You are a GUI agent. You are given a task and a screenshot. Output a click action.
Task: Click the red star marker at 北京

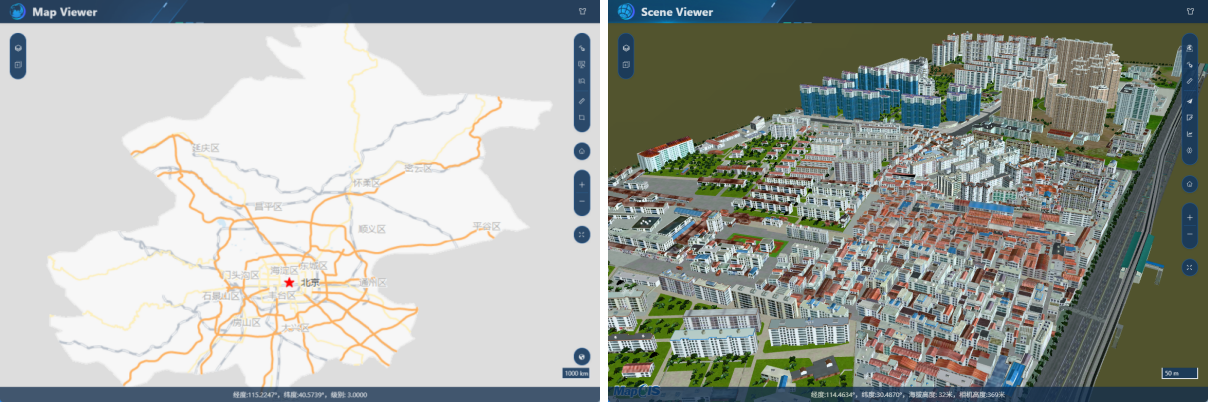[290, 282]
